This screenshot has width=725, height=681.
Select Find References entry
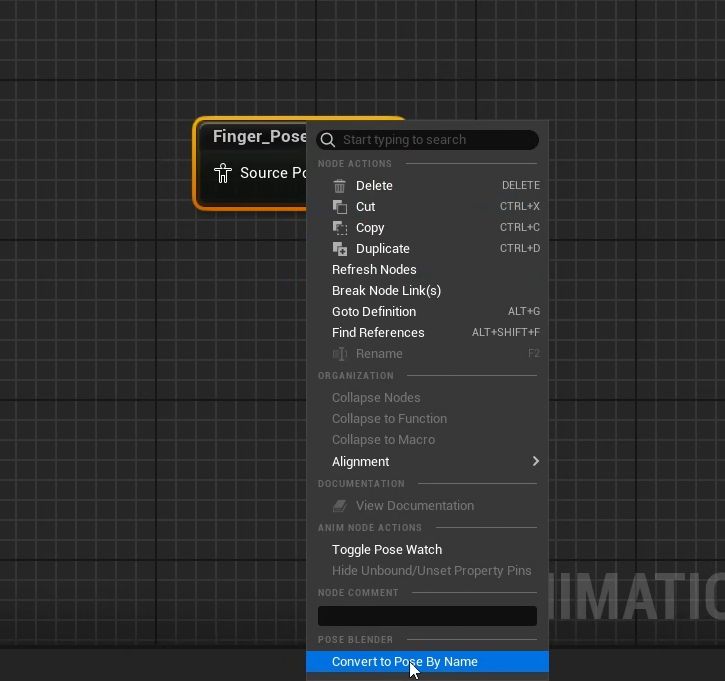point(428,332)
